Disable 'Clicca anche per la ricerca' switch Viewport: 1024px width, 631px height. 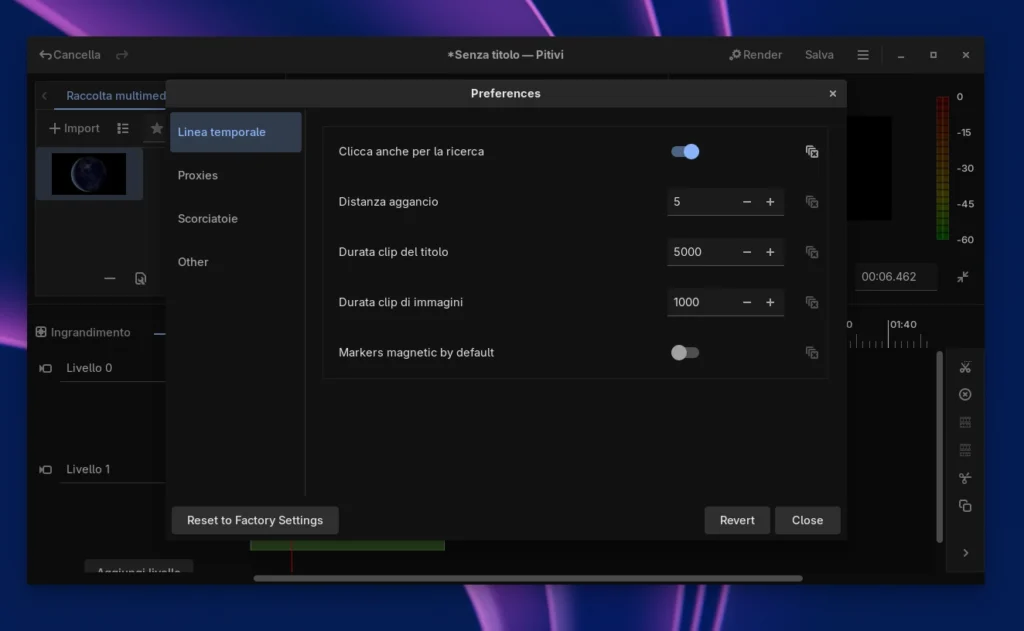tap(685, 152)
